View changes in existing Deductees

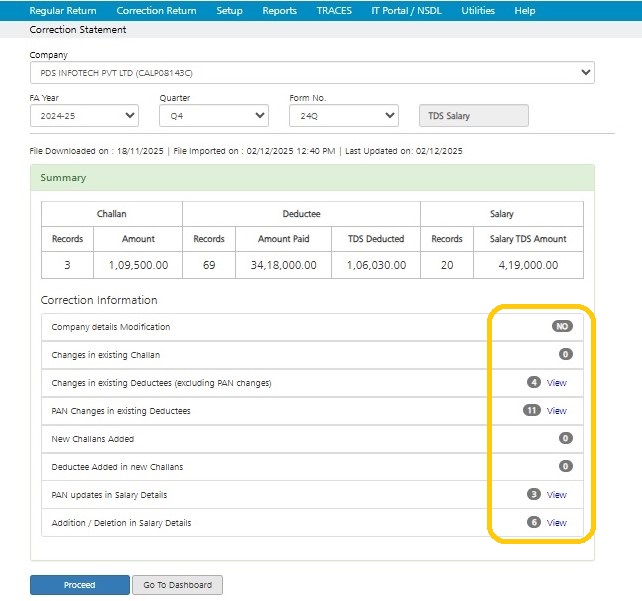click(556, 383)
